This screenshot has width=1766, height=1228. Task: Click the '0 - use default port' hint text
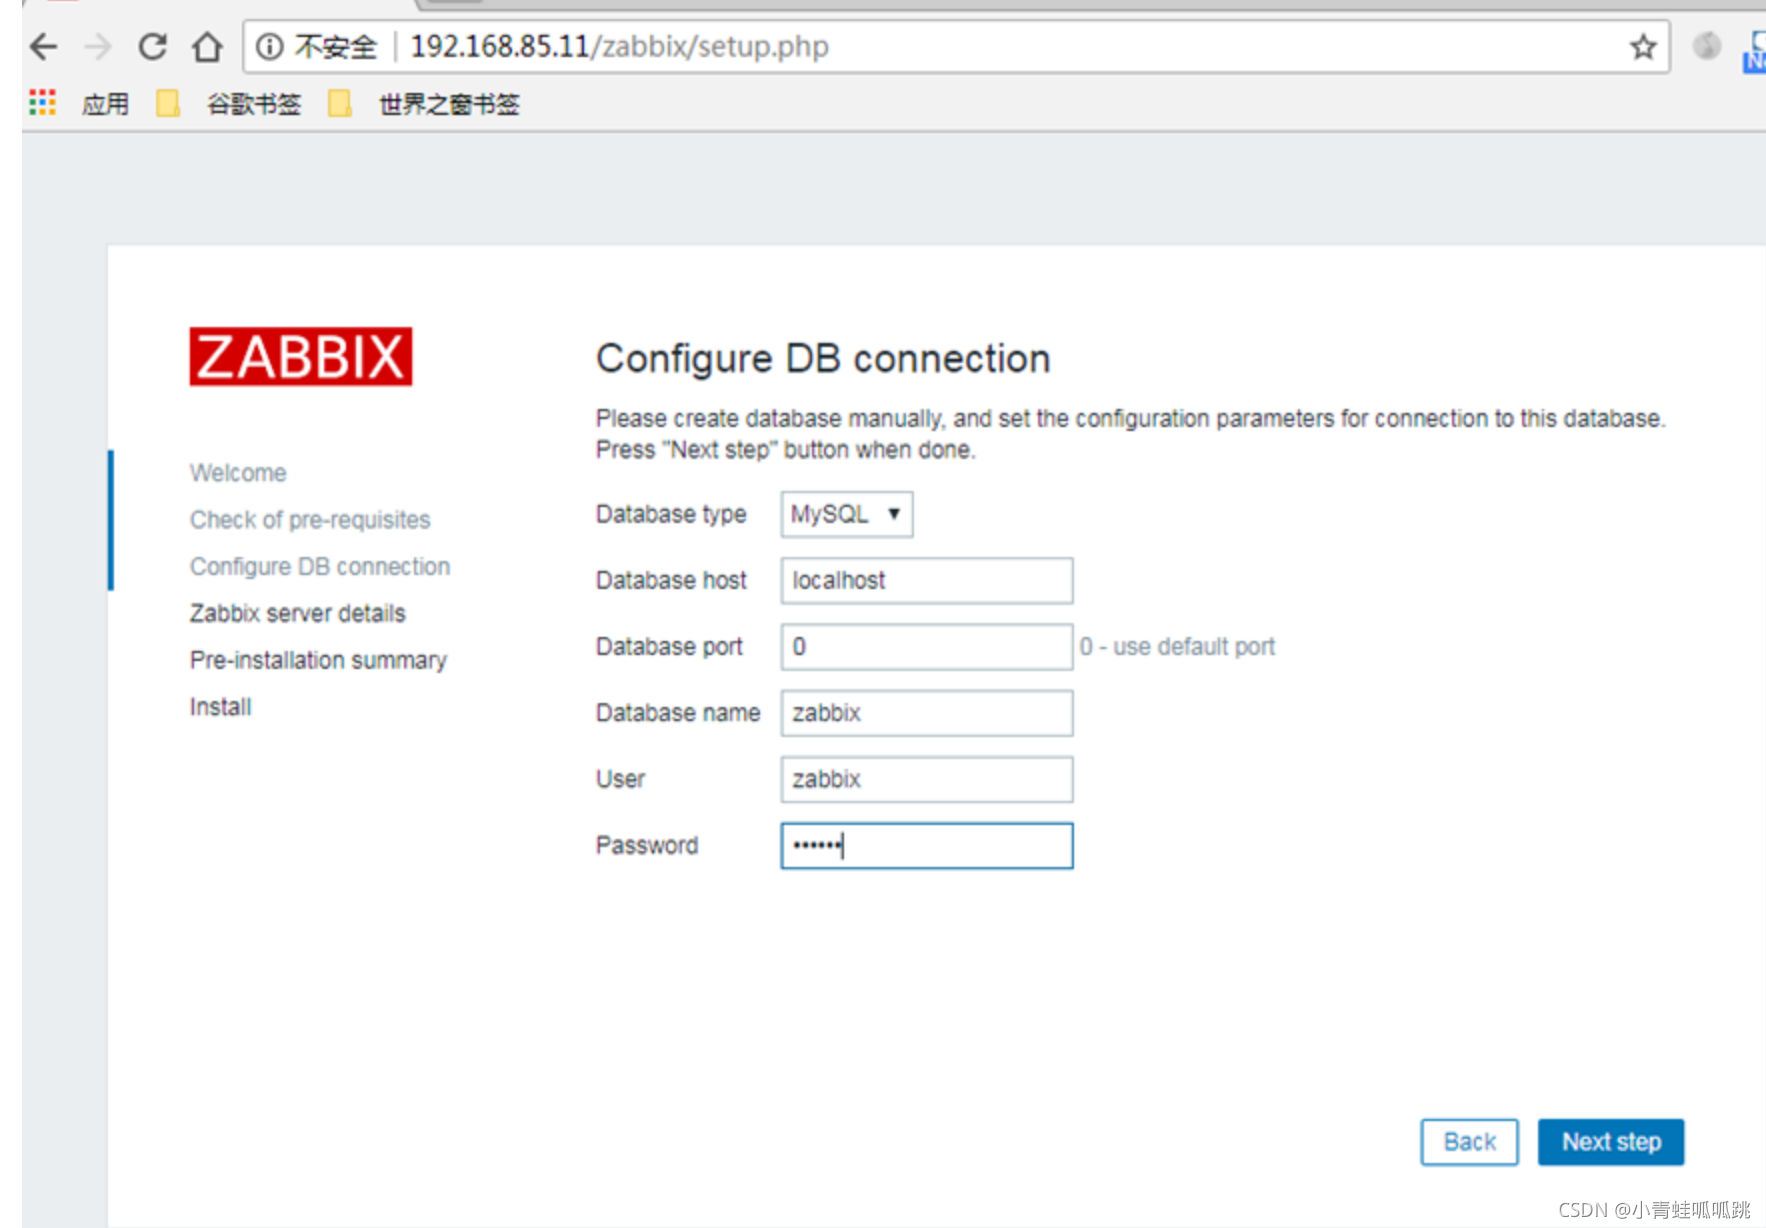tap(1177, 647)
